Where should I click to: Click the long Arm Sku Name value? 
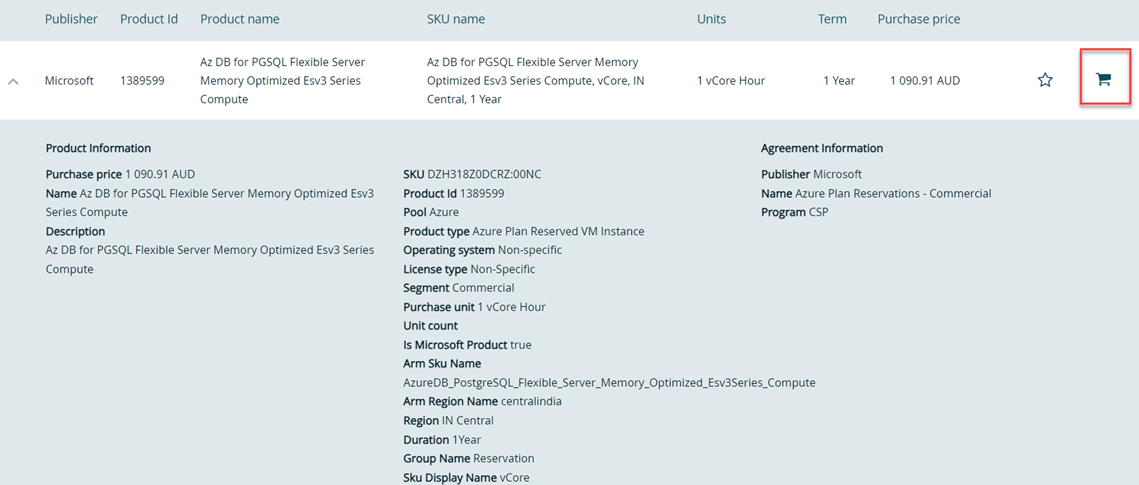[x=609, y=383]
